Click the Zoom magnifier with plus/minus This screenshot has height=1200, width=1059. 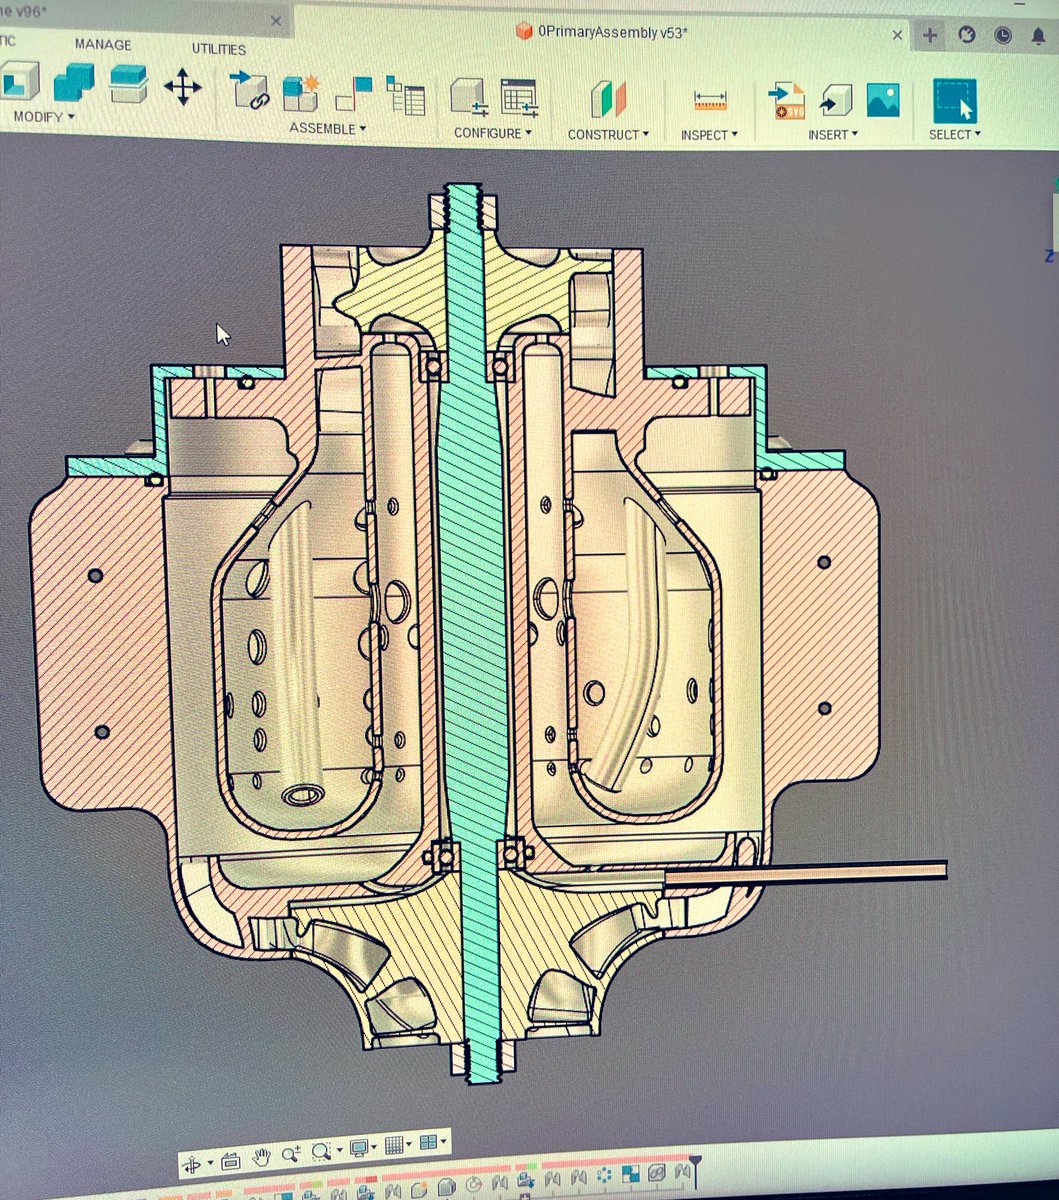(291, 1155)
